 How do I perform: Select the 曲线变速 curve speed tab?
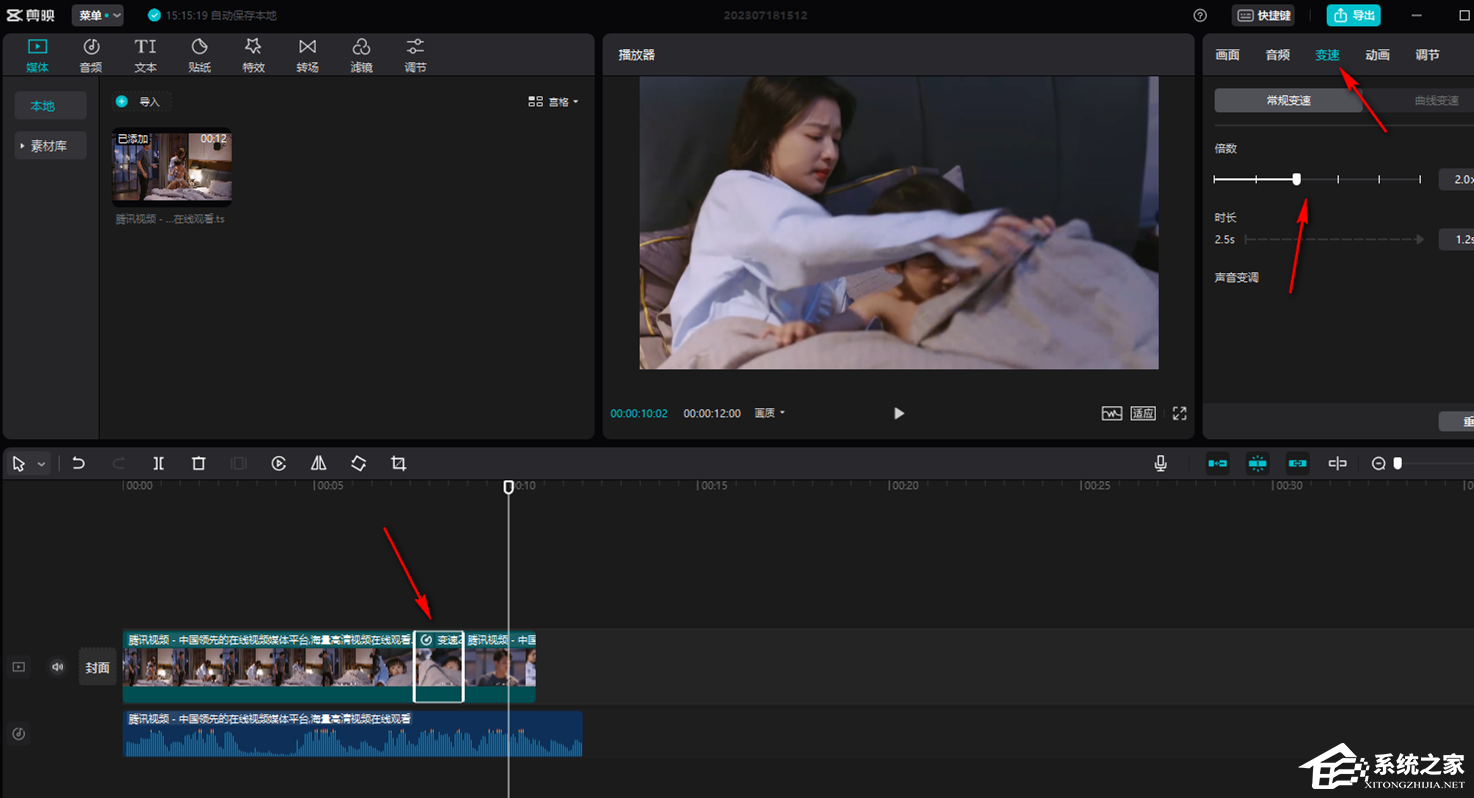point(1436,100)
